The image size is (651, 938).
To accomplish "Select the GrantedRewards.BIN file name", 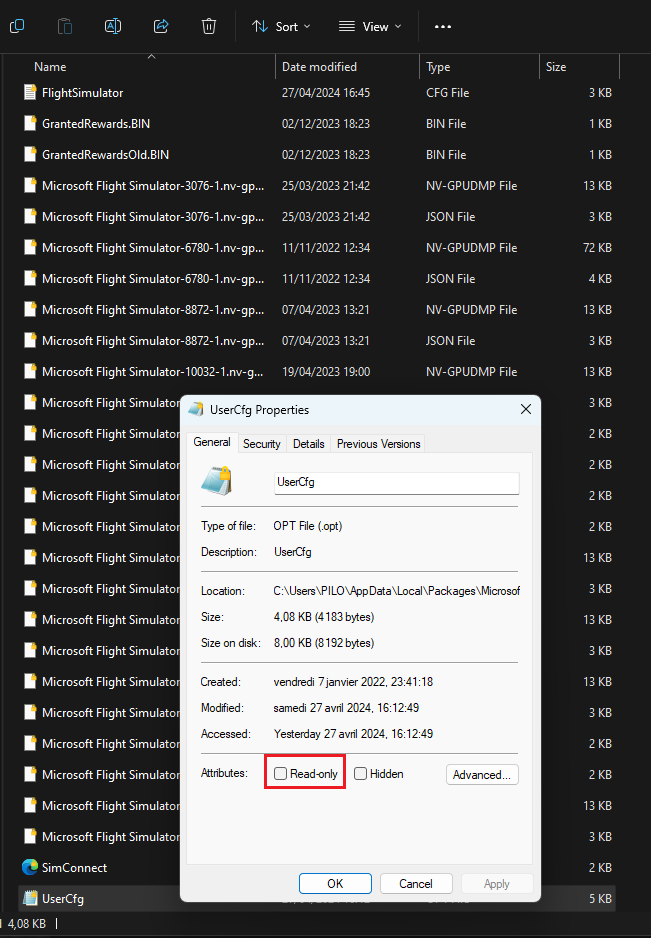I will pos(96,124).
